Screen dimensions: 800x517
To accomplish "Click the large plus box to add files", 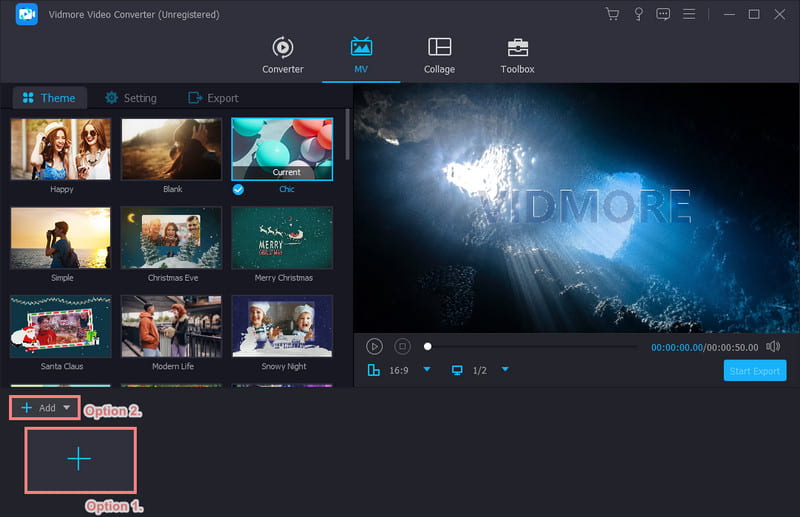I will 80,460.
